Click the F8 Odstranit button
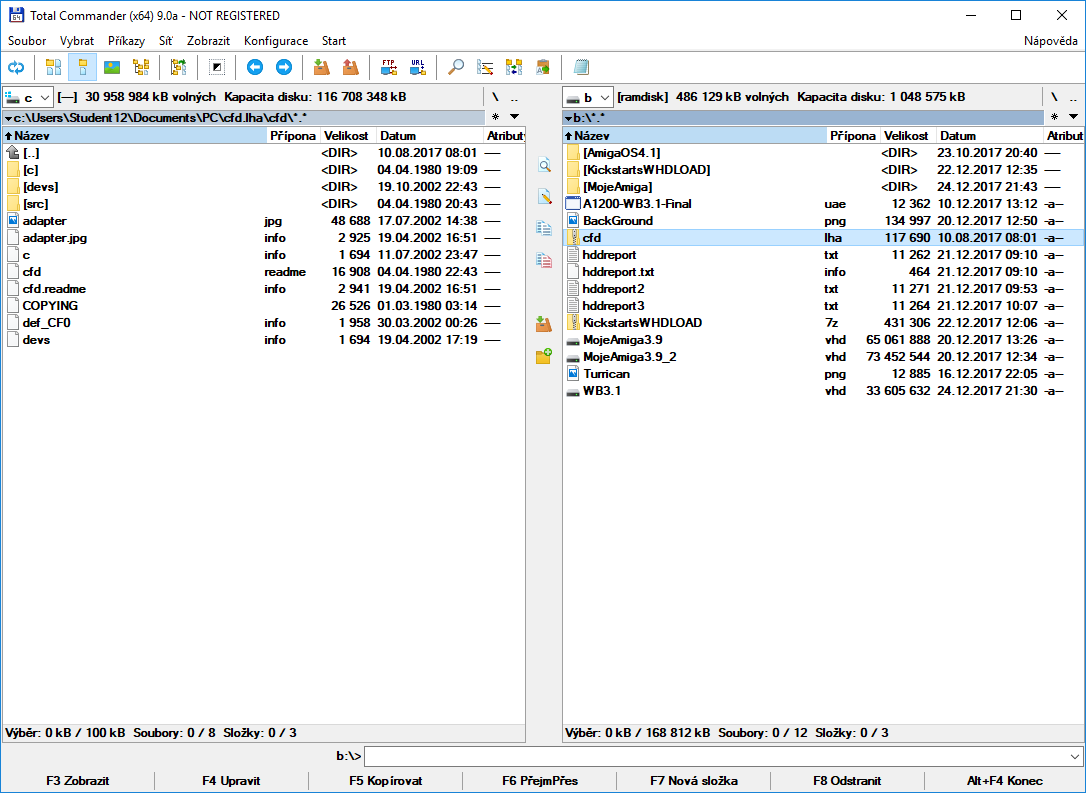The width and height of the screenshot is (1086, 793). [847, 781]
